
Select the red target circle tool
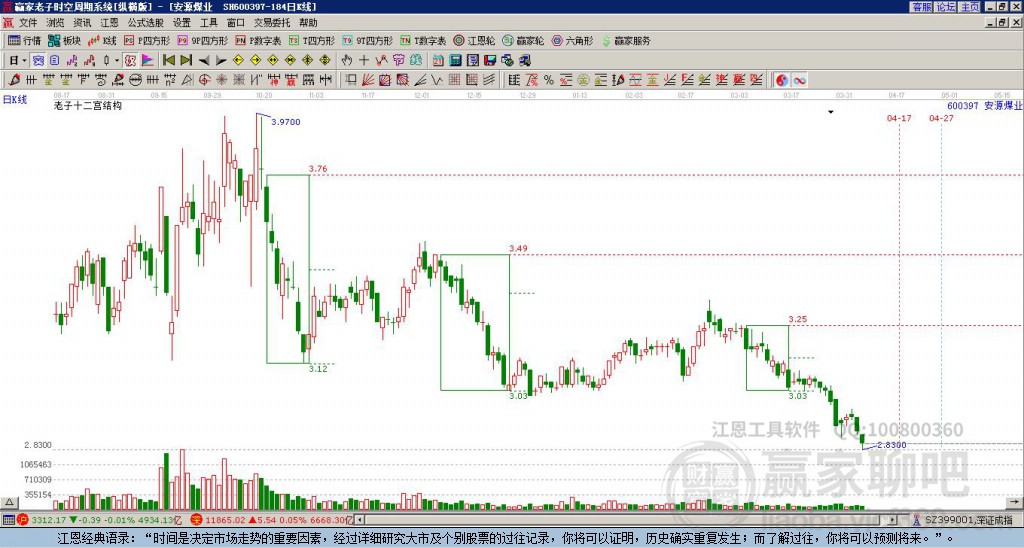[x=204, y=80]
